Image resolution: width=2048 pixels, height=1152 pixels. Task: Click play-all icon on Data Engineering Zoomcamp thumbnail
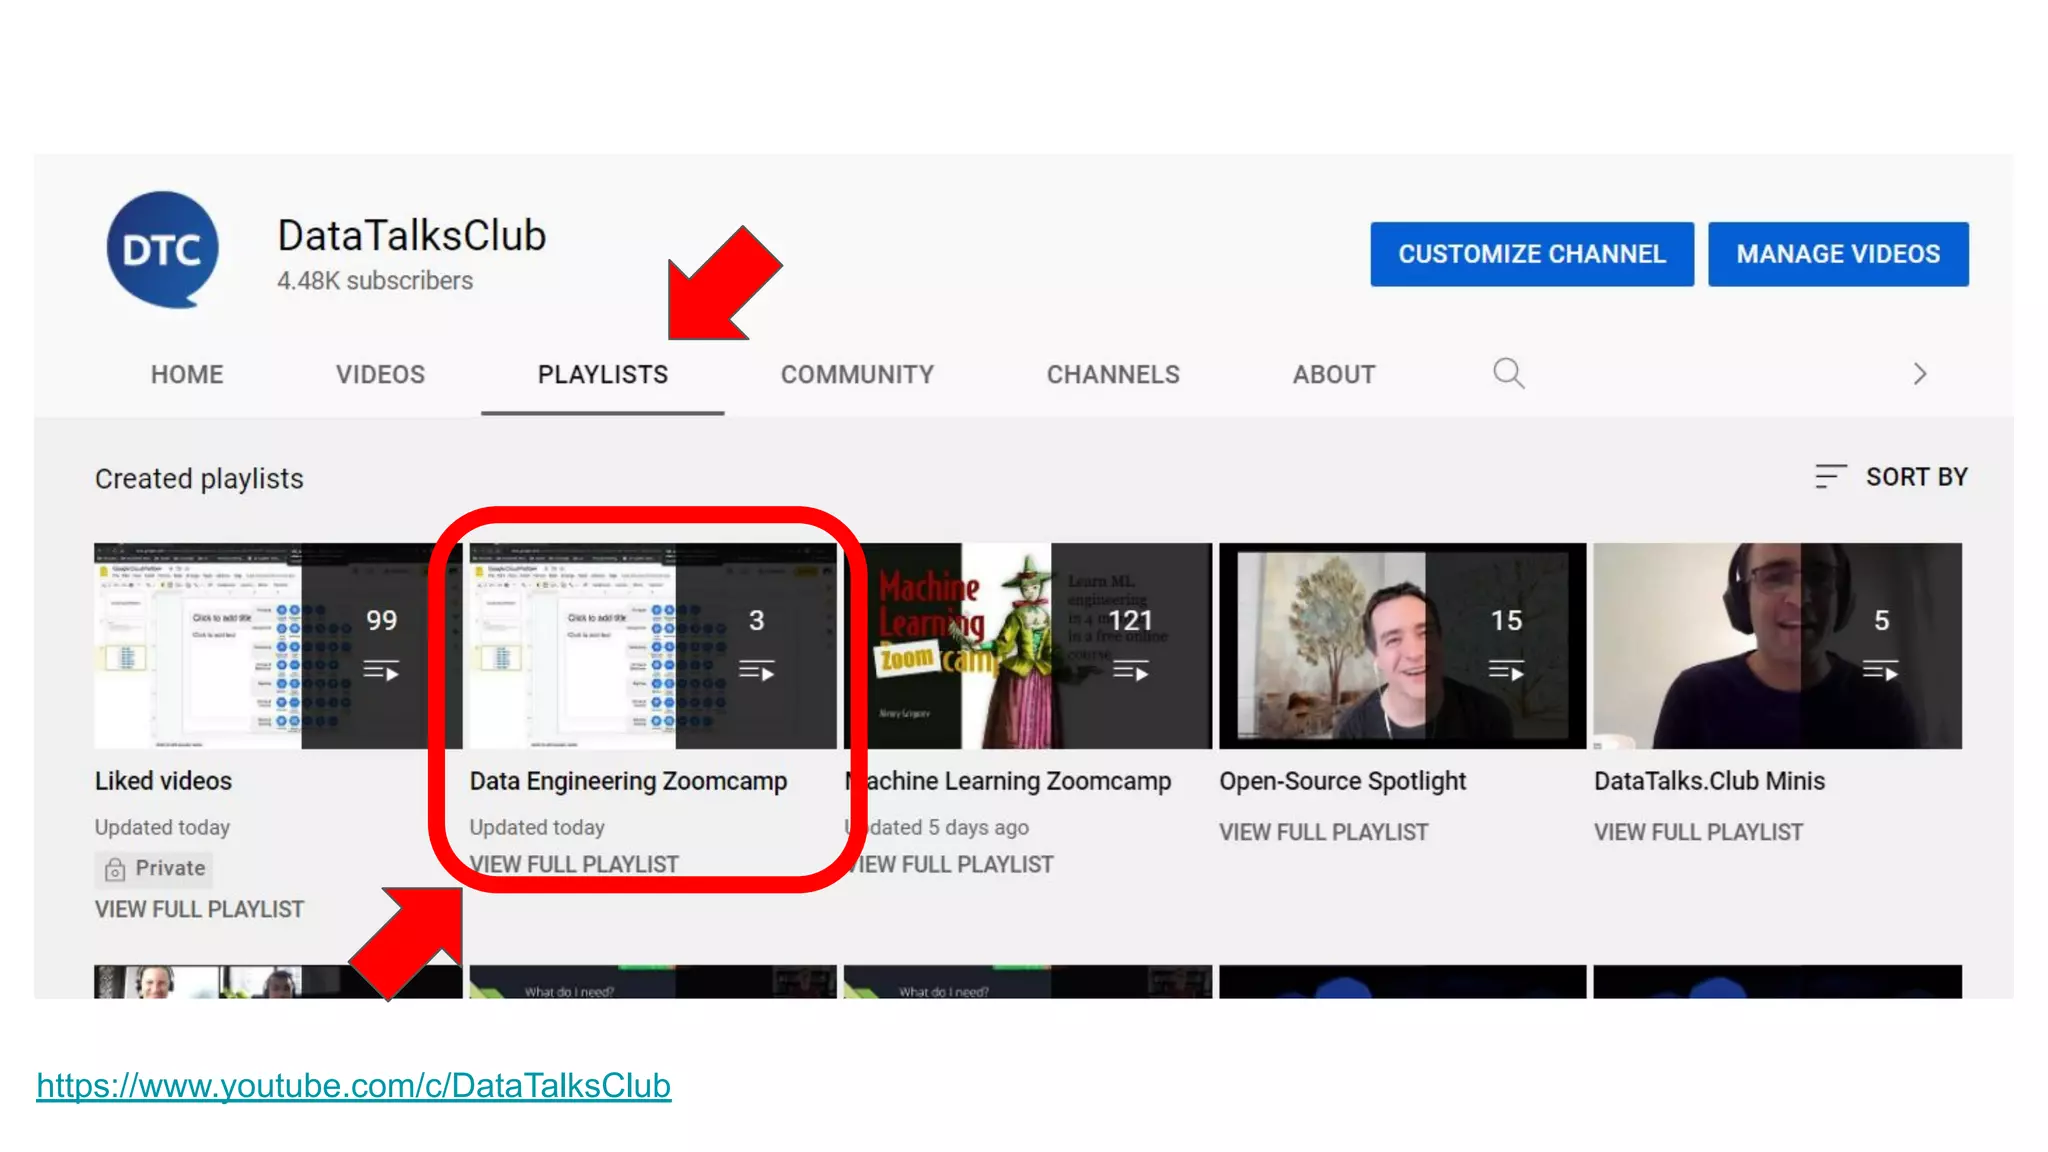[x=756, y=671]
